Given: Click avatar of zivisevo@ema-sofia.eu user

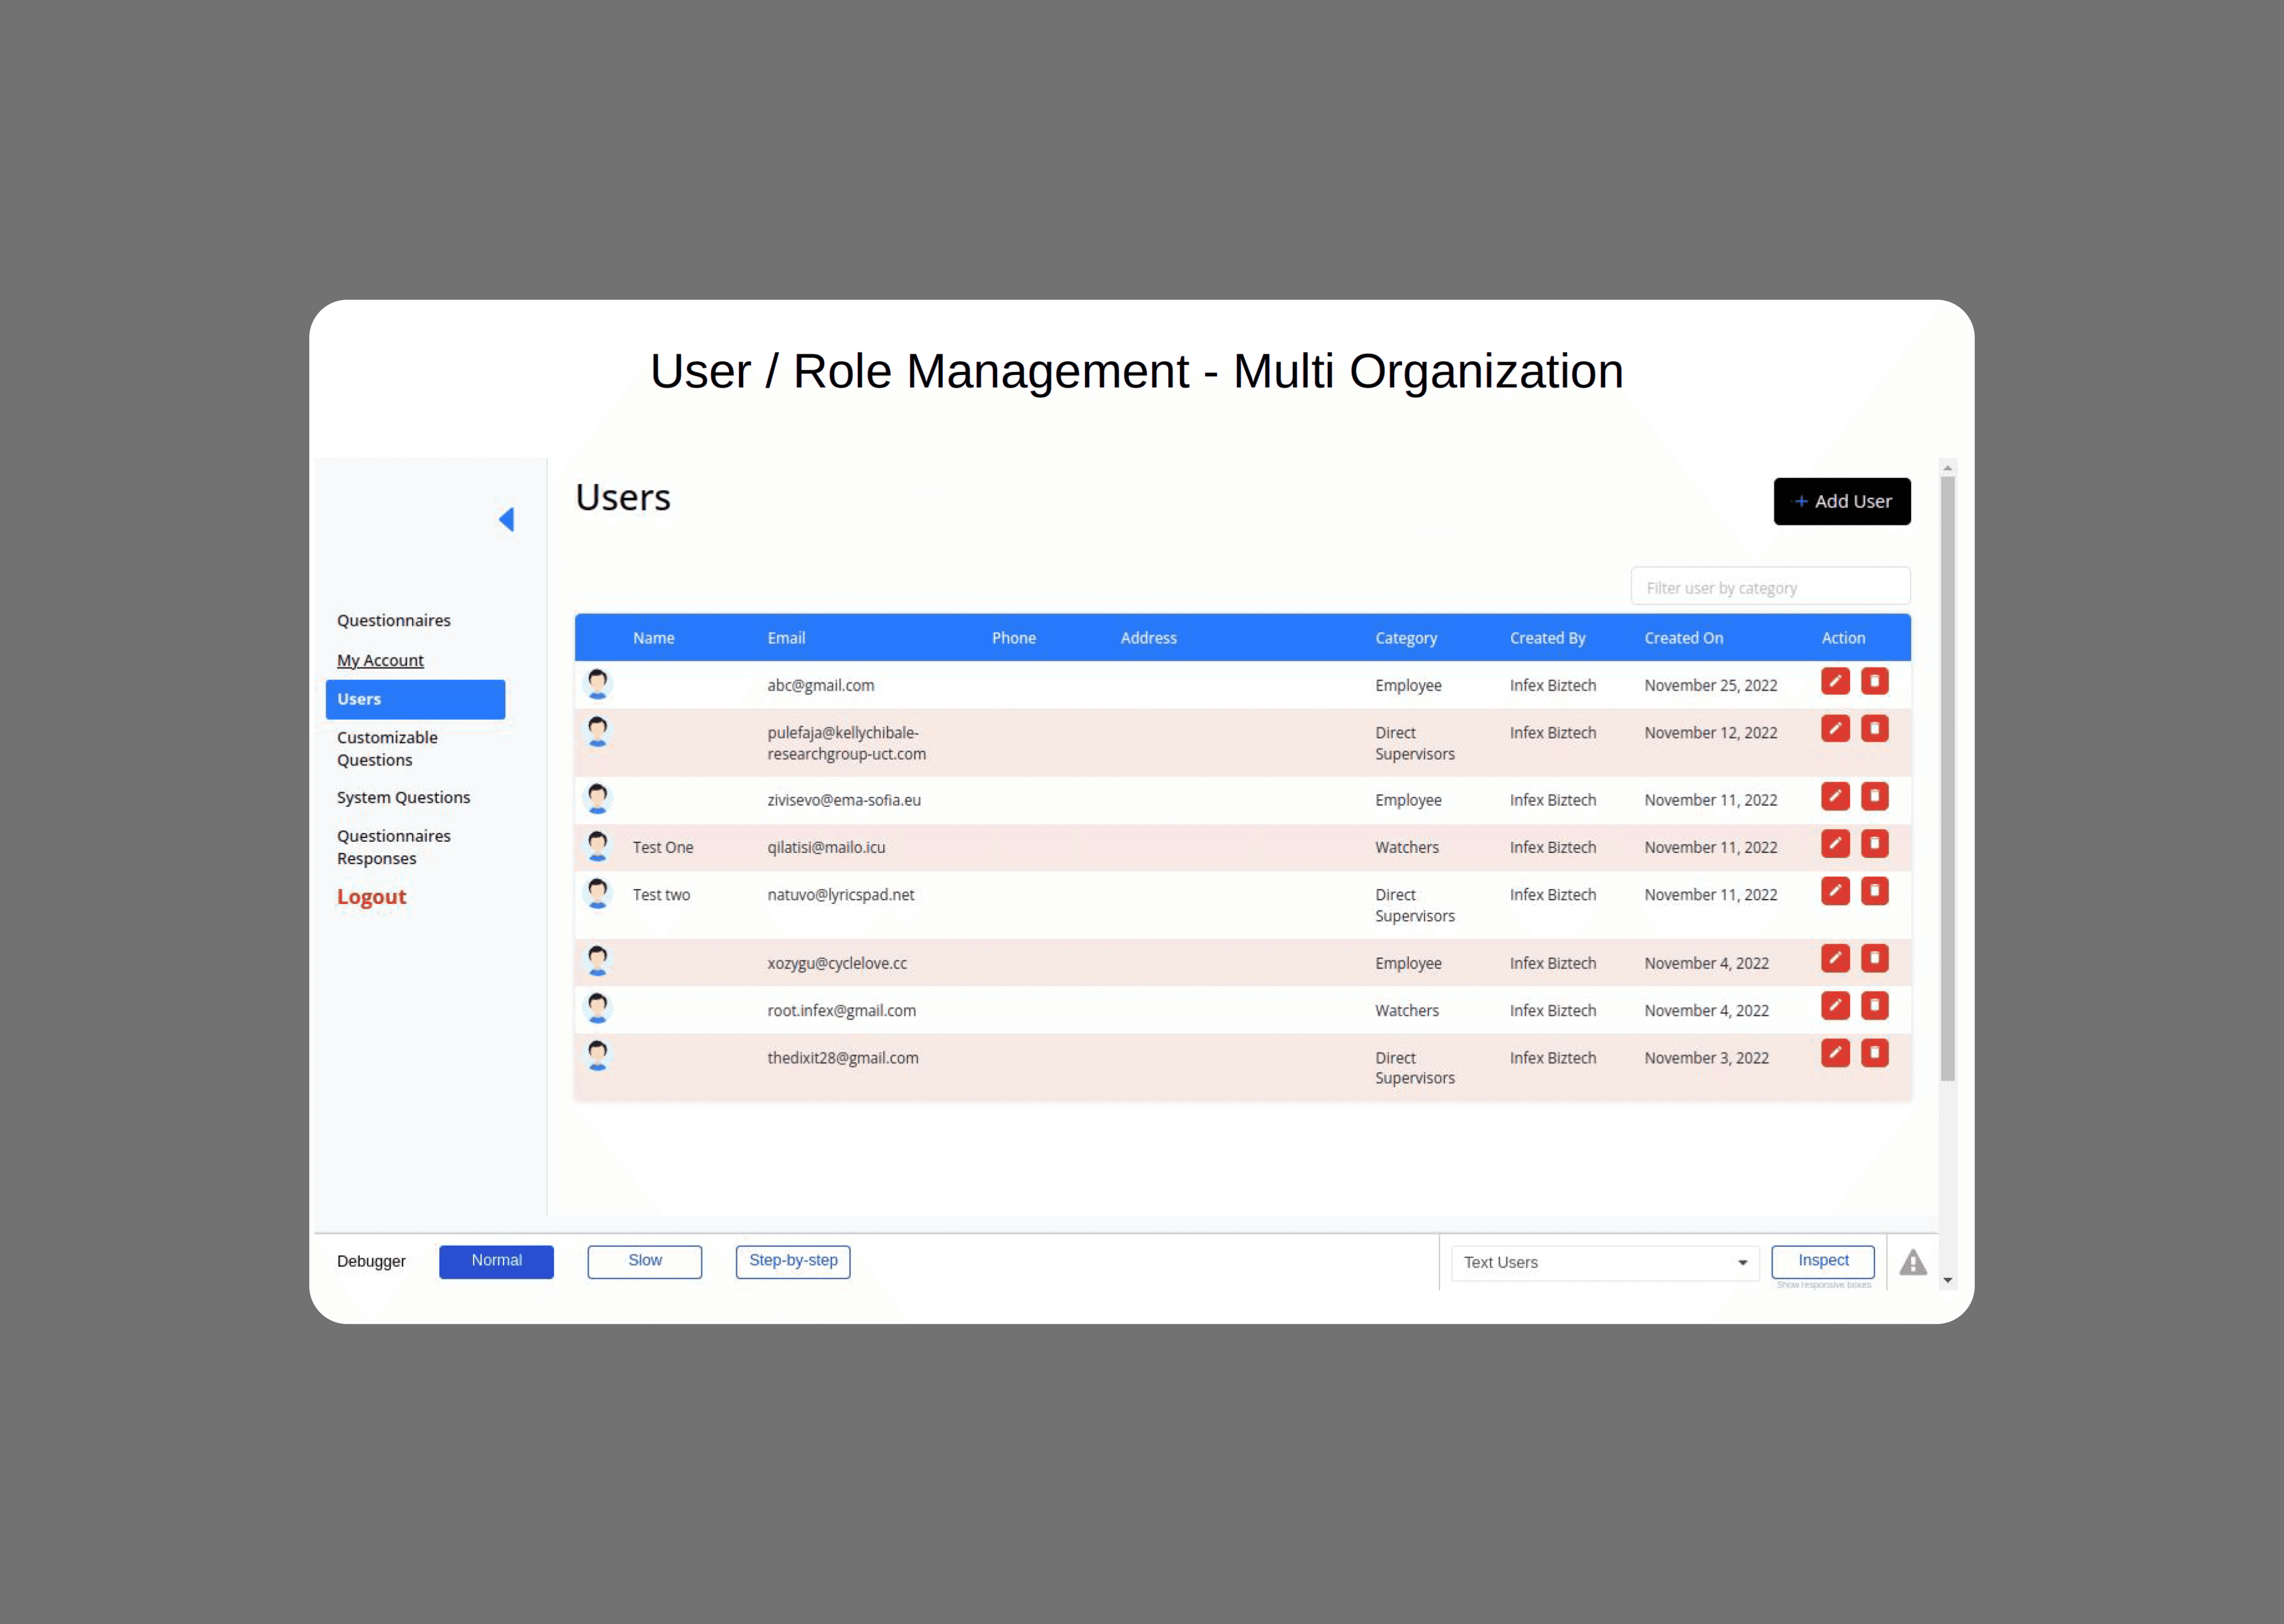Looking at the screenshot, I should (598, 799).
